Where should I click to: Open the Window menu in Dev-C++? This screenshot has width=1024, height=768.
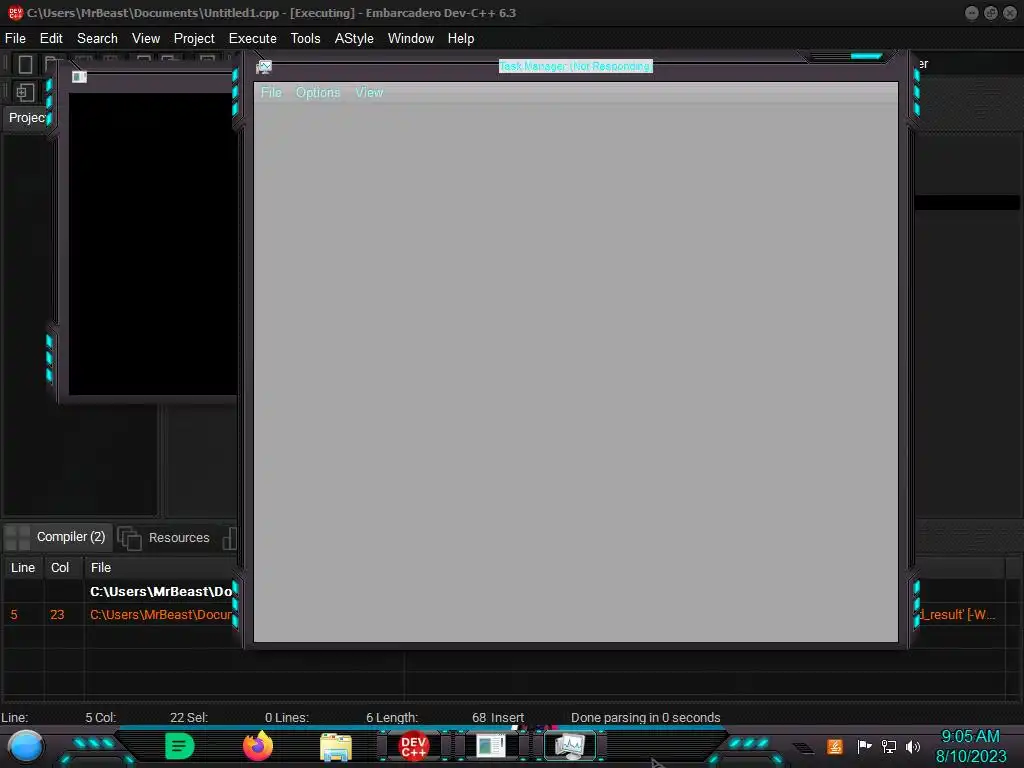(x=411, y=39)
